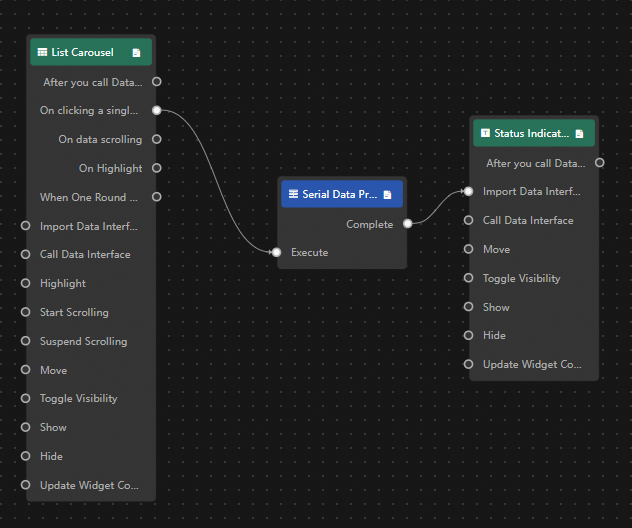Click the document icon on List Carousel node
The height and width of the screenshot is (528, 632).
[136, 53]
